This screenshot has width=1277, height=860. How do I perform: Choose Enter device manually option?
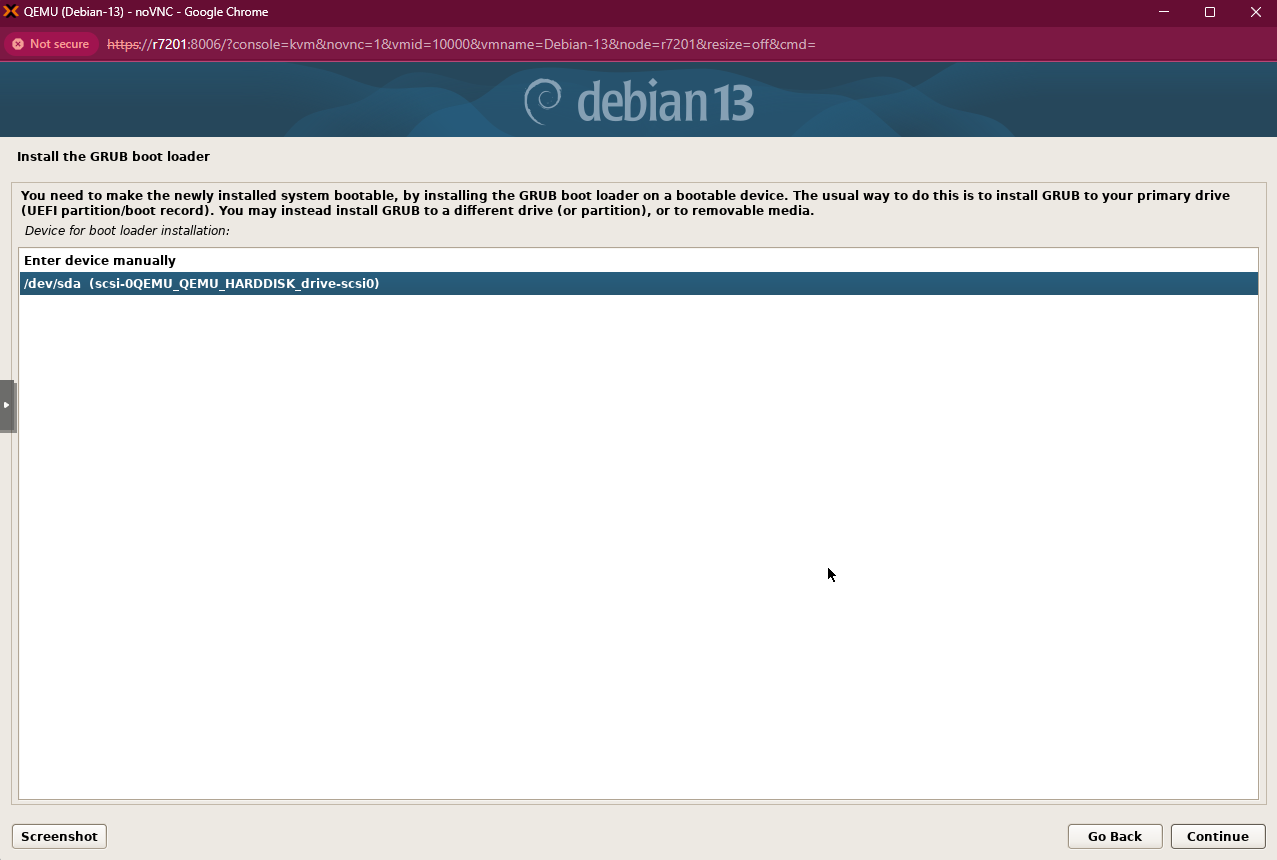tap(100, 261)
